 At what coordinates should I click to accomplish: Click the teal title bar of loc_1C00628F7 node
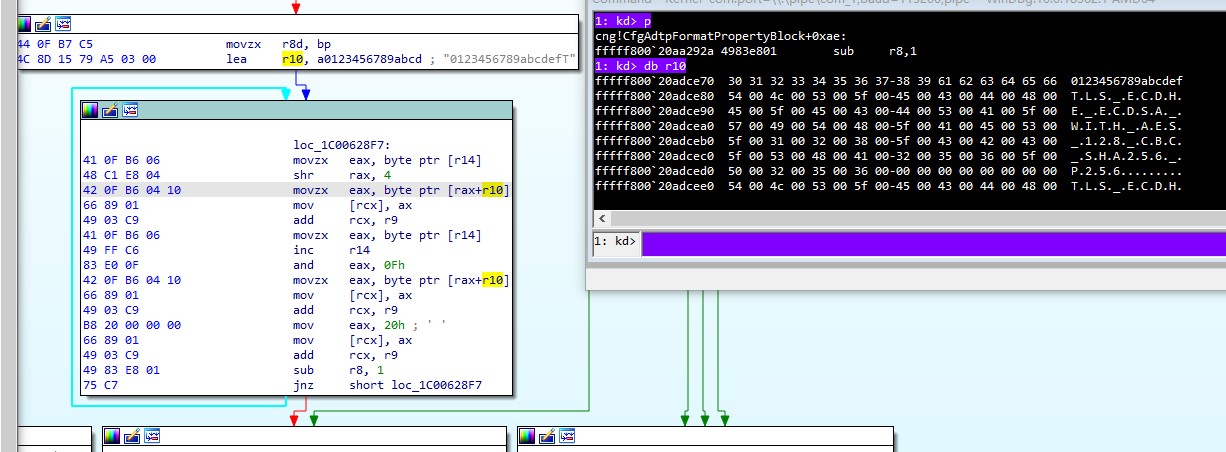click(x=298, y=109)
